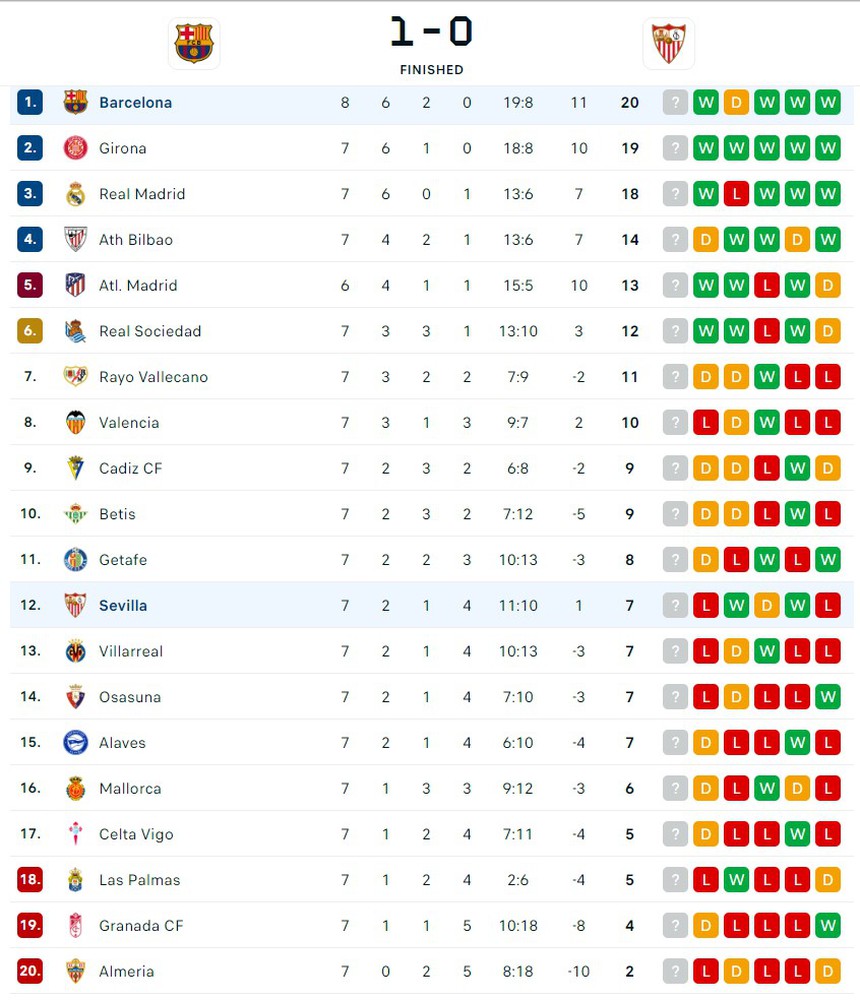
Task: Click the rank 1 position badge
Action: click(x=30, y=102)
